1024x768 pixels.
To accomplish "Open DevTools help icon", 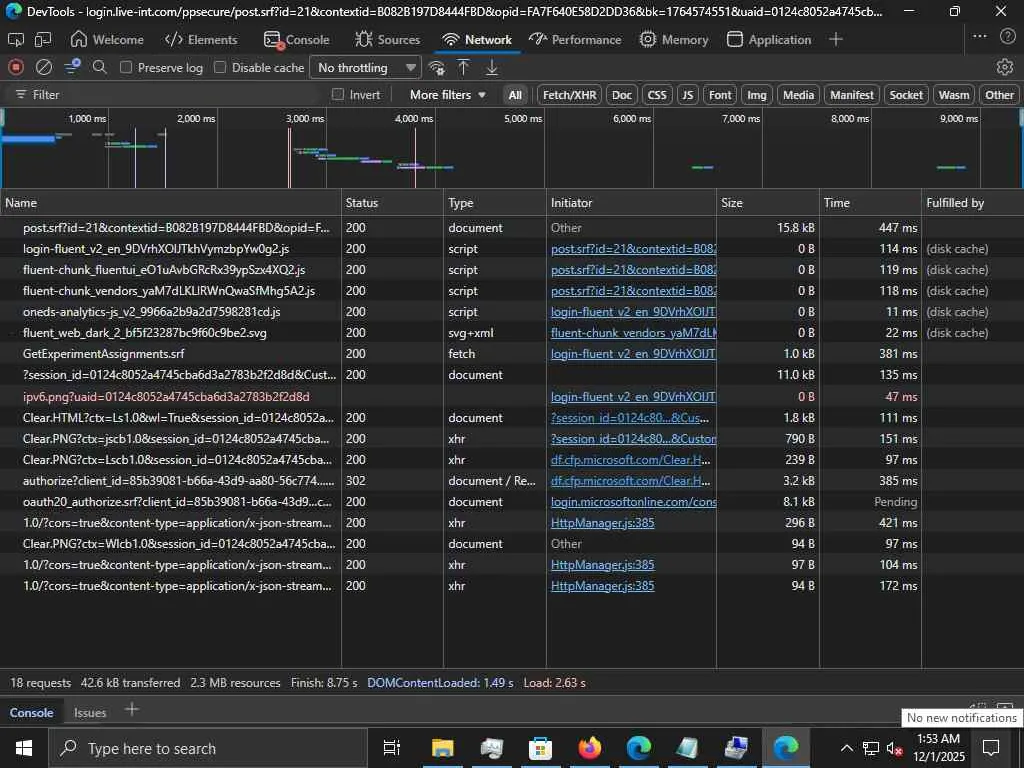I will (1008, 37).
